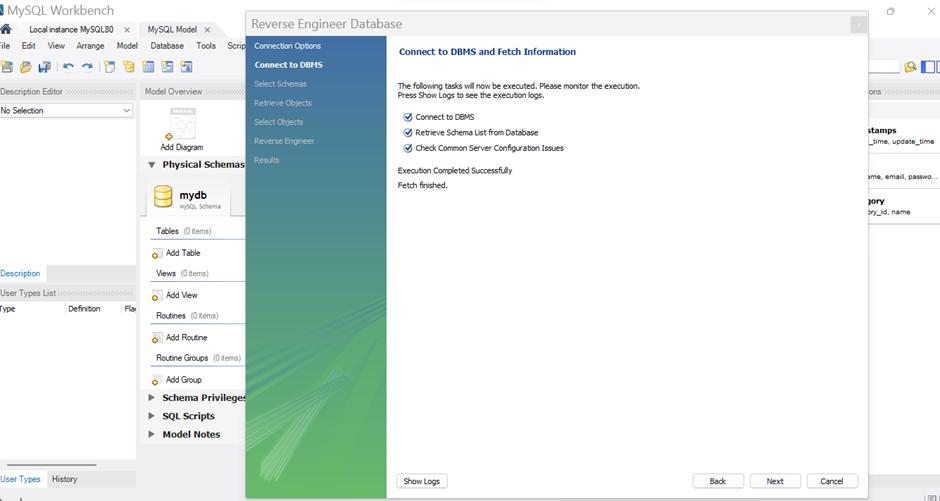Click the Show Logs button
This screenshot has height=501, width=940.
click(421, 481)
